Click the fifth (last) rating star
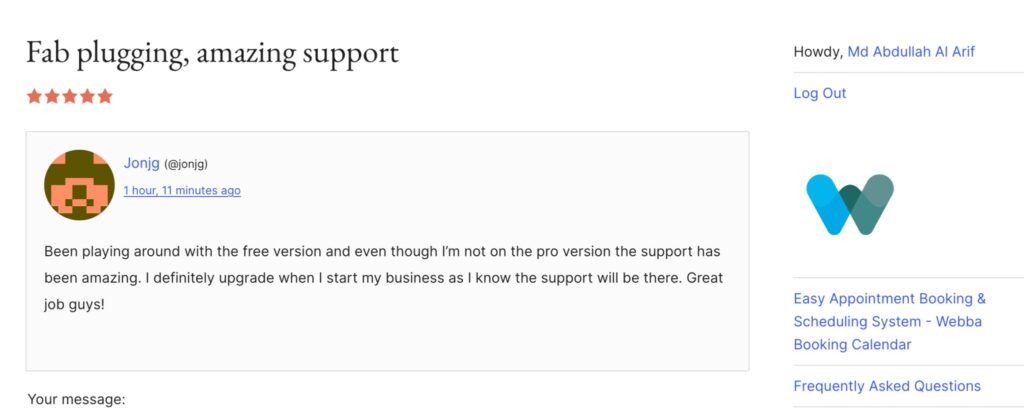 pos(105,97)
